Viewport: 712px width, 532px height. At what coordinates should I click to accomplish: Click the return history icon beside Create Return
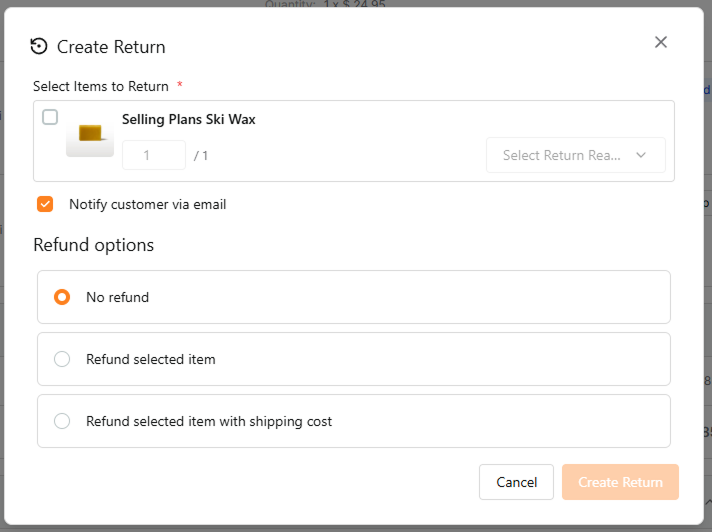coord(39,46)
